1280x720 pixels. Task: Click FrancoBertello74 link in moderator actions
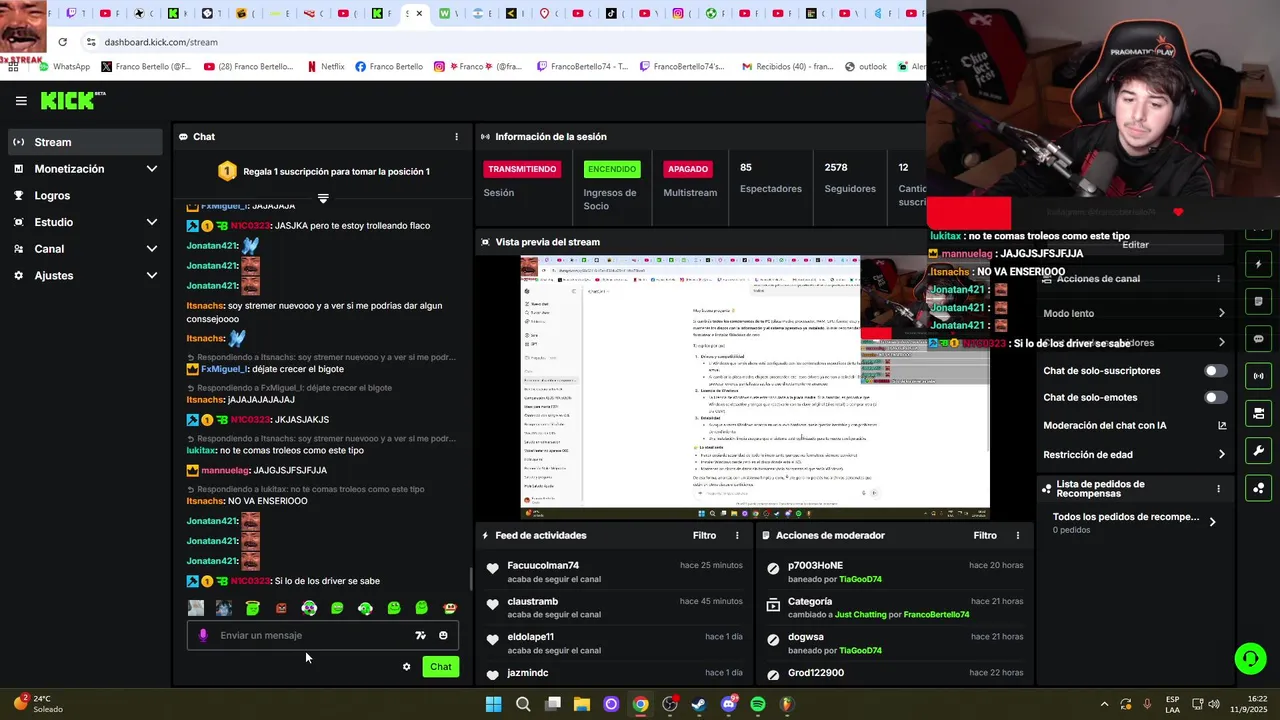coord(936,615)
